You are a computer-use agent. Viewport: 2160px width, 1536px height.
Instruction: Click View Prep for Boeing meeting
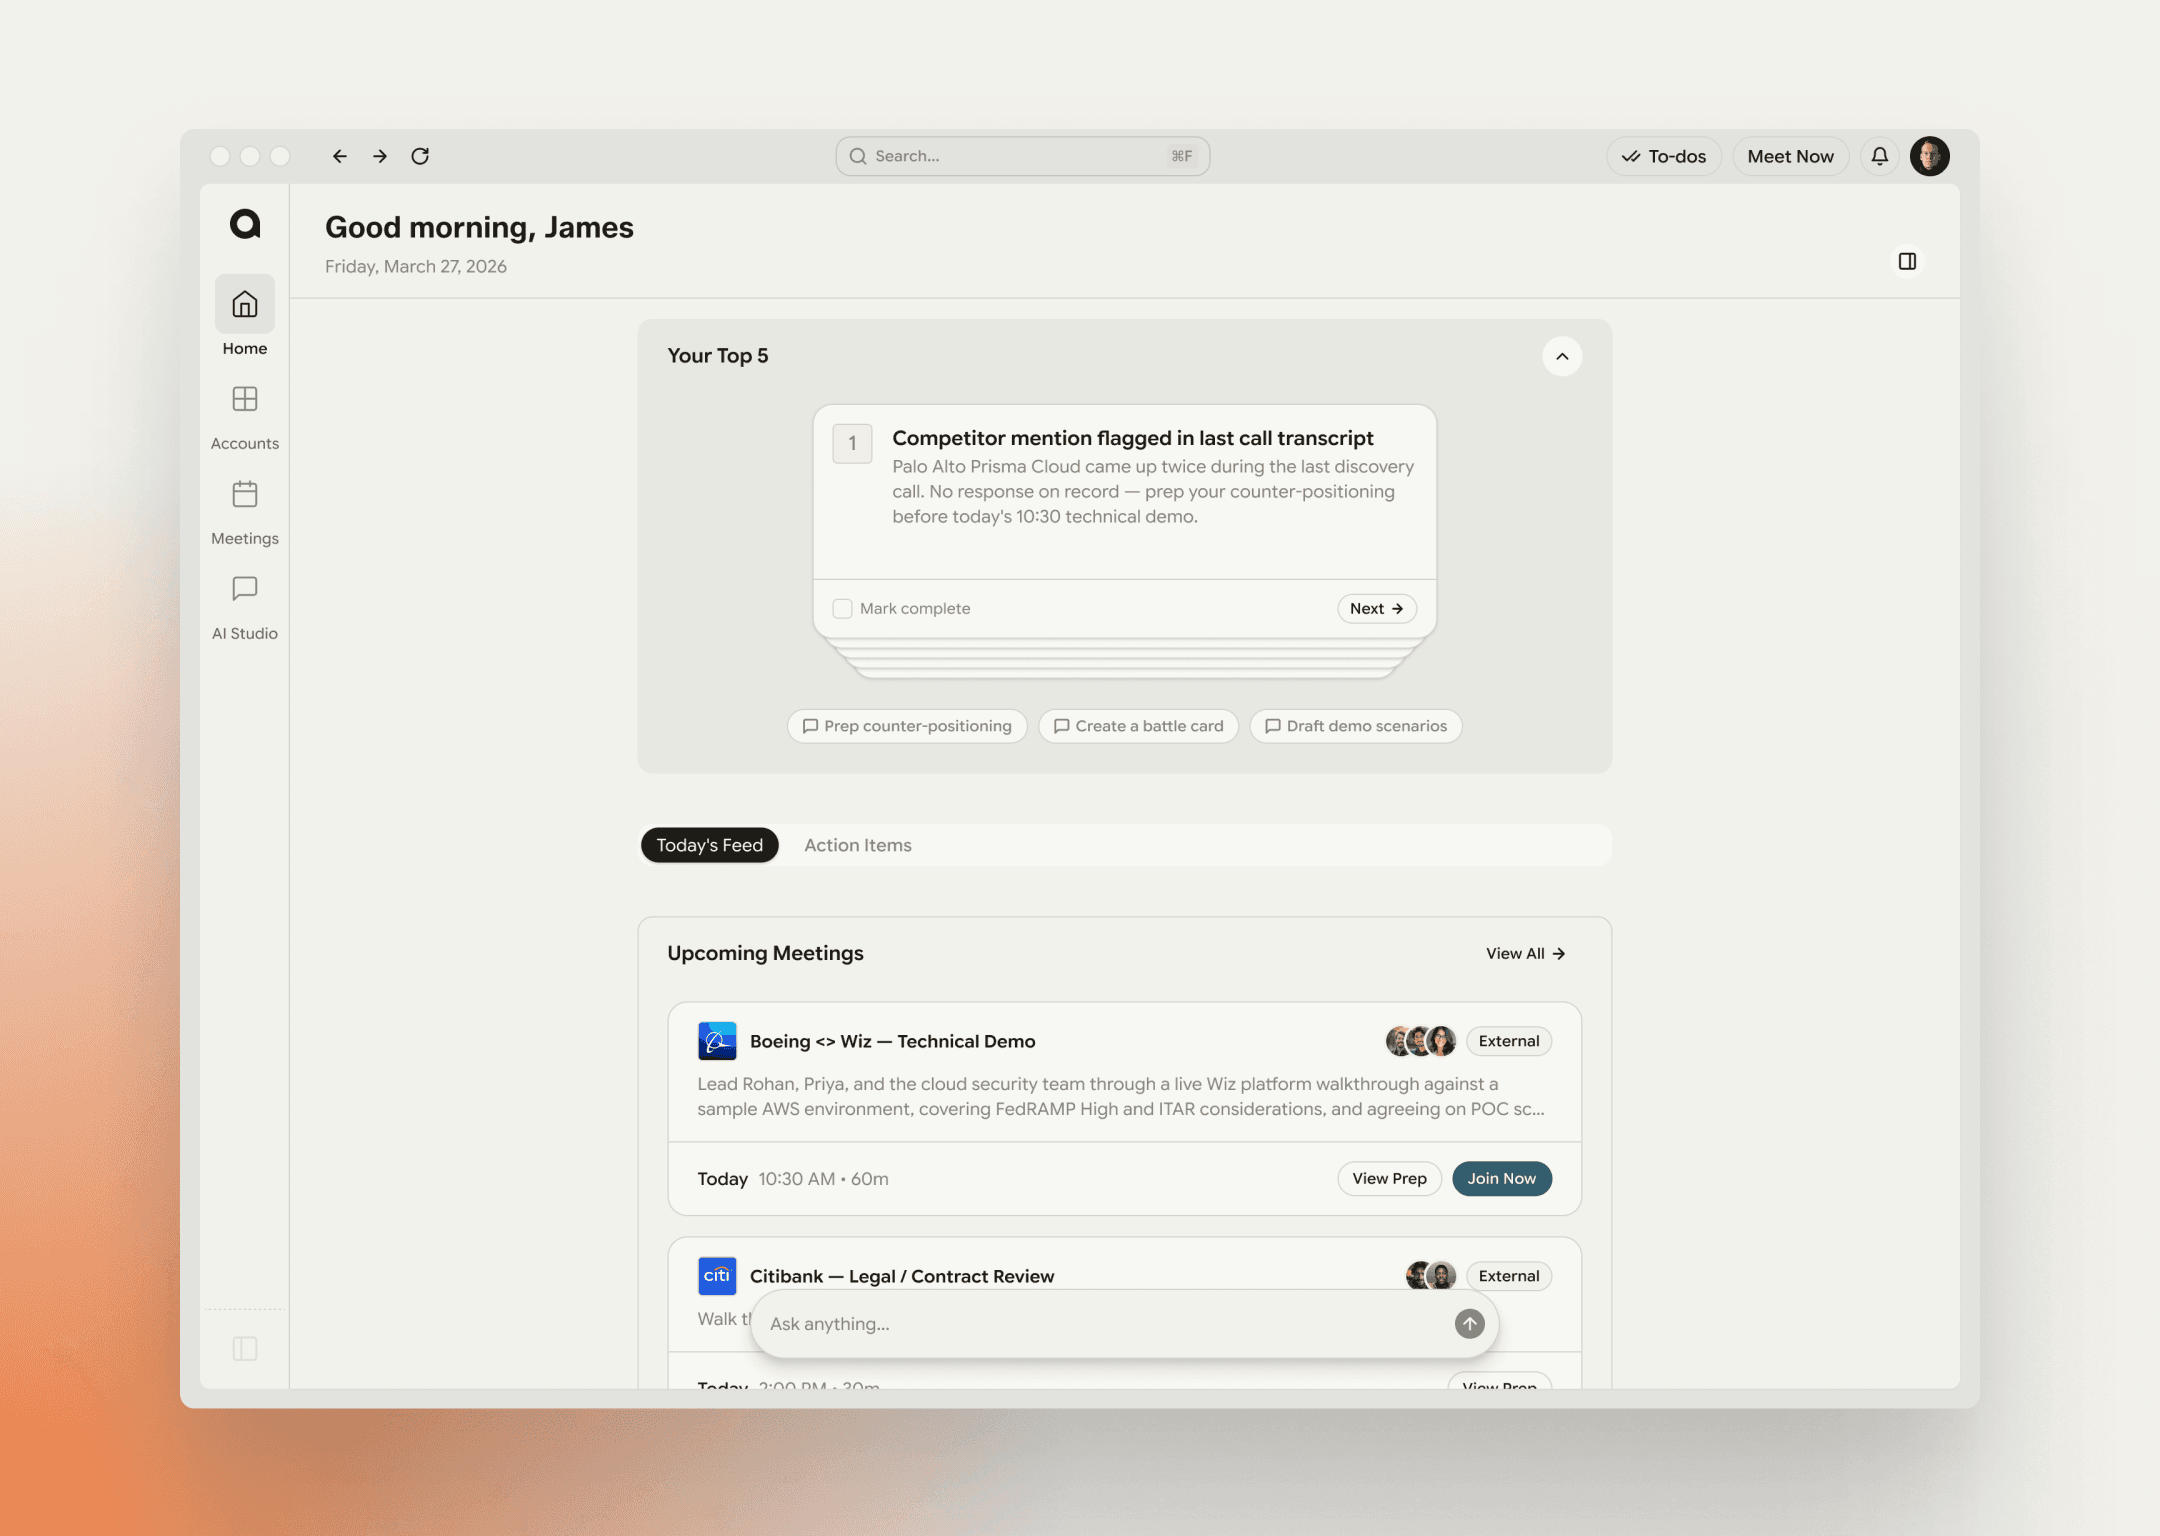[1390, 1179]
